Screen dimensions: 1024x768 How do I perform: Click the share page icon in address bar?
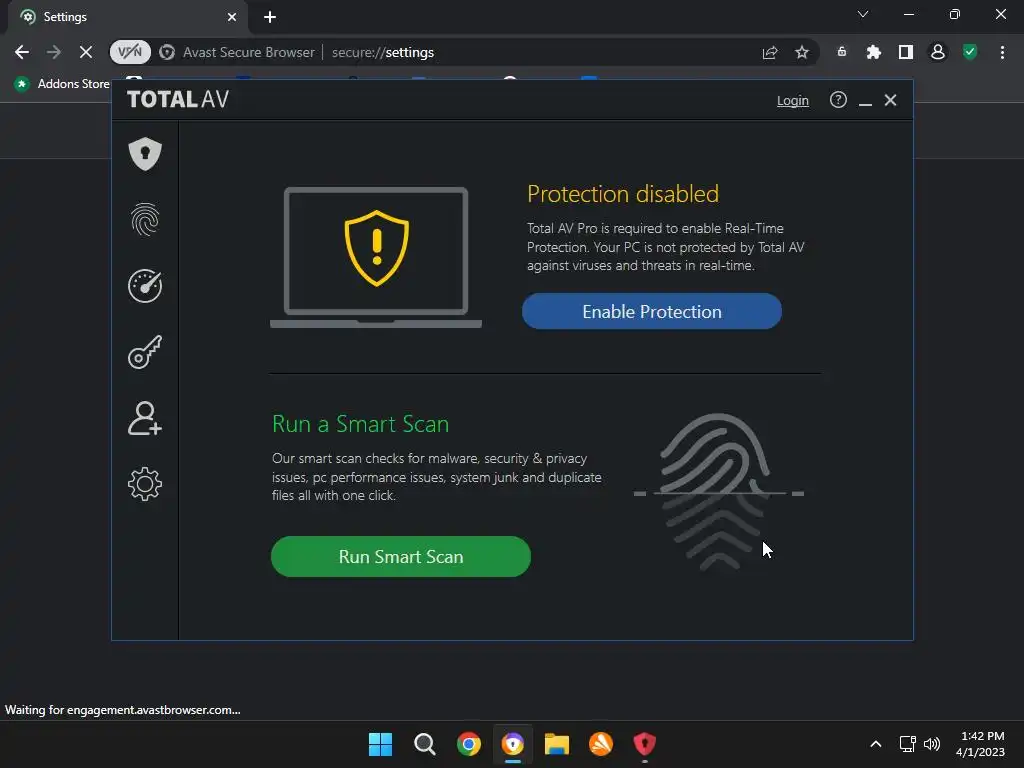[x=770, y=52]
